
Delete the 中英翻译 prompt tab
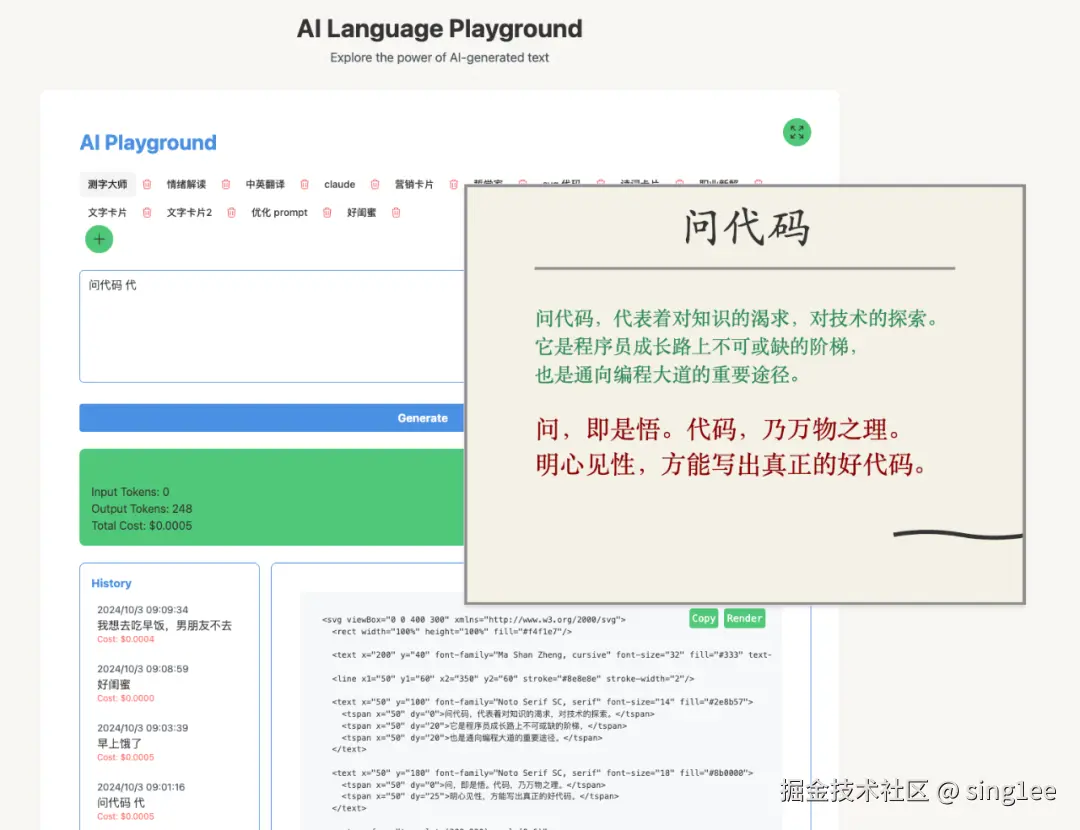coord(304,185)
